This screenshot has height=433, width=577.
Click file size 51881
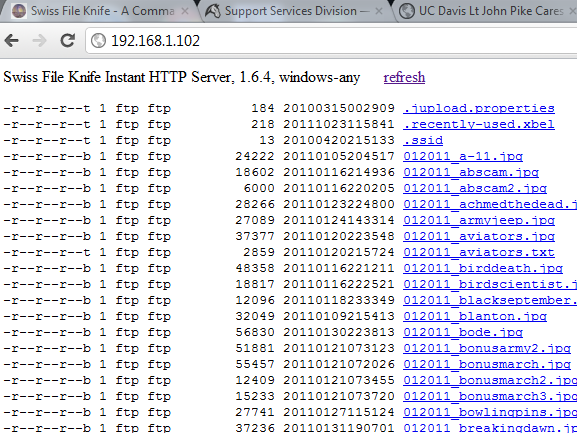click(x=255, y=348)
